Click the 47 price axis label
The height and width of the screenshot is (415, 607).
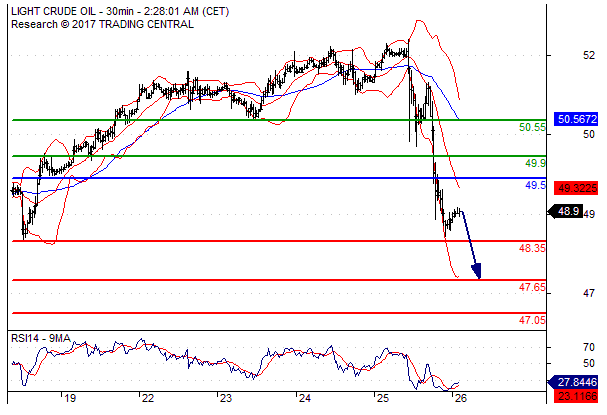click(x=589, y=293)
